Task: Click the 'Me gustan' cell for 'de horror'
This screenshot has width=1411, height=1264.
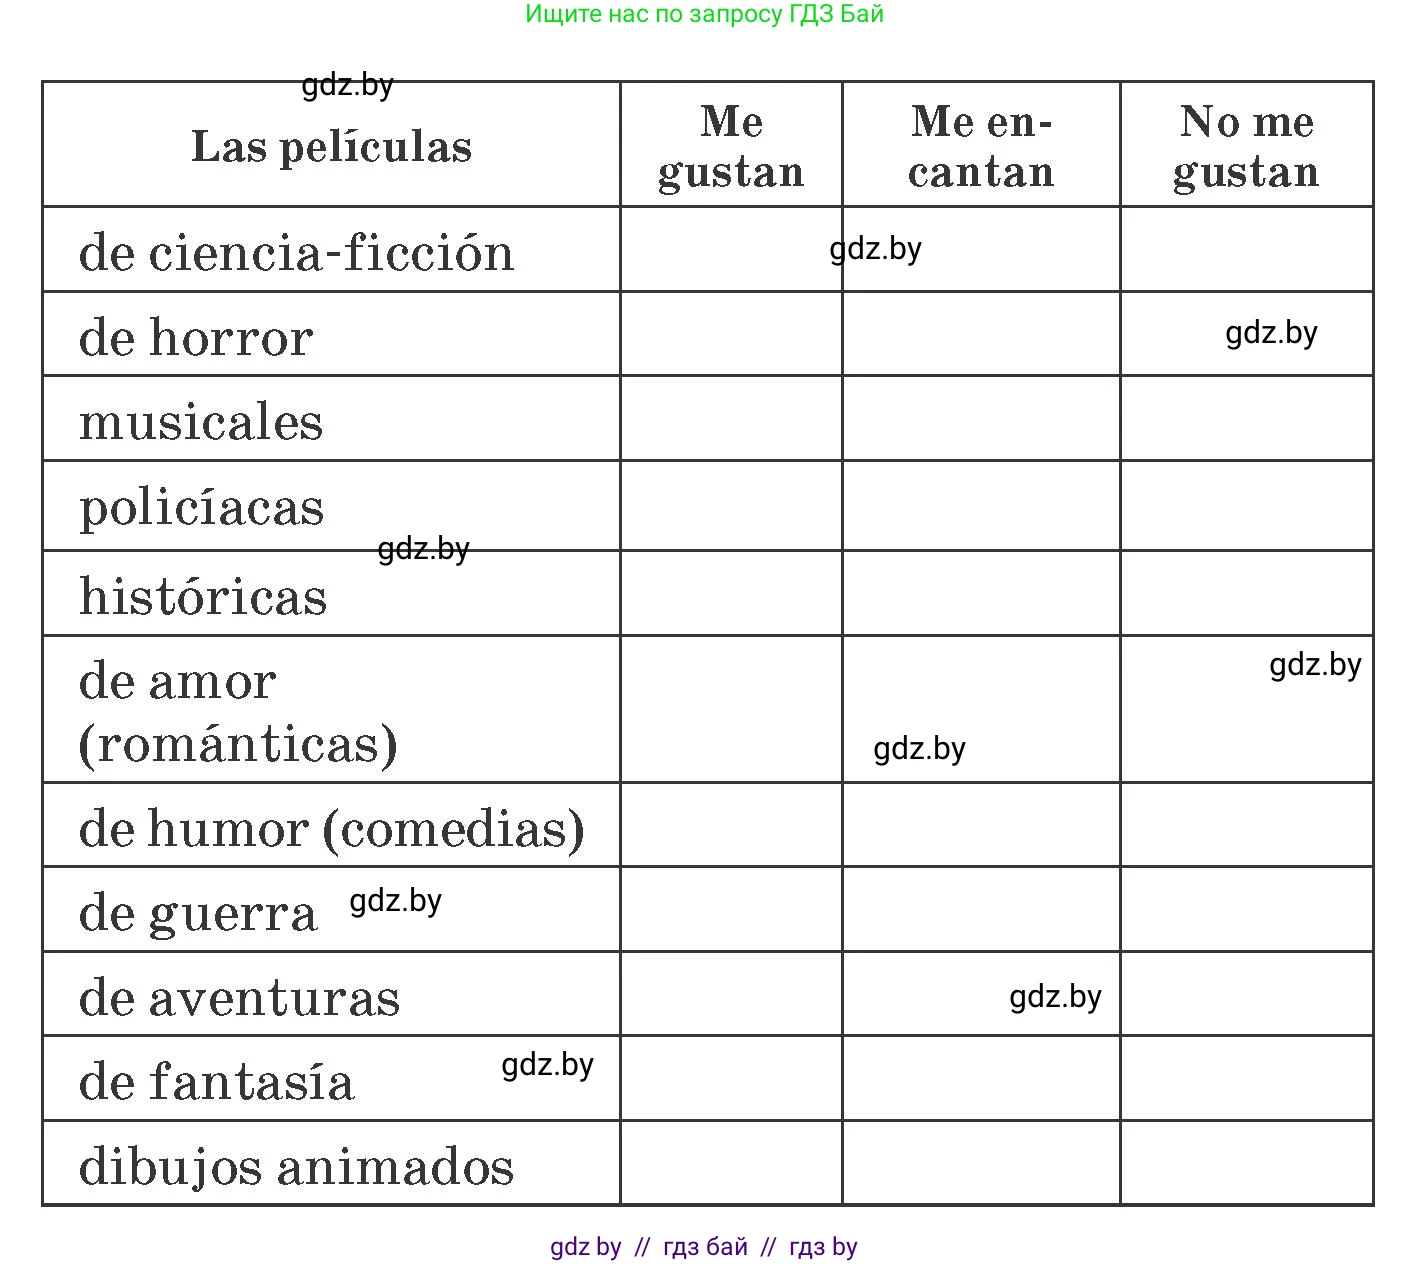Action: (731, 335)
